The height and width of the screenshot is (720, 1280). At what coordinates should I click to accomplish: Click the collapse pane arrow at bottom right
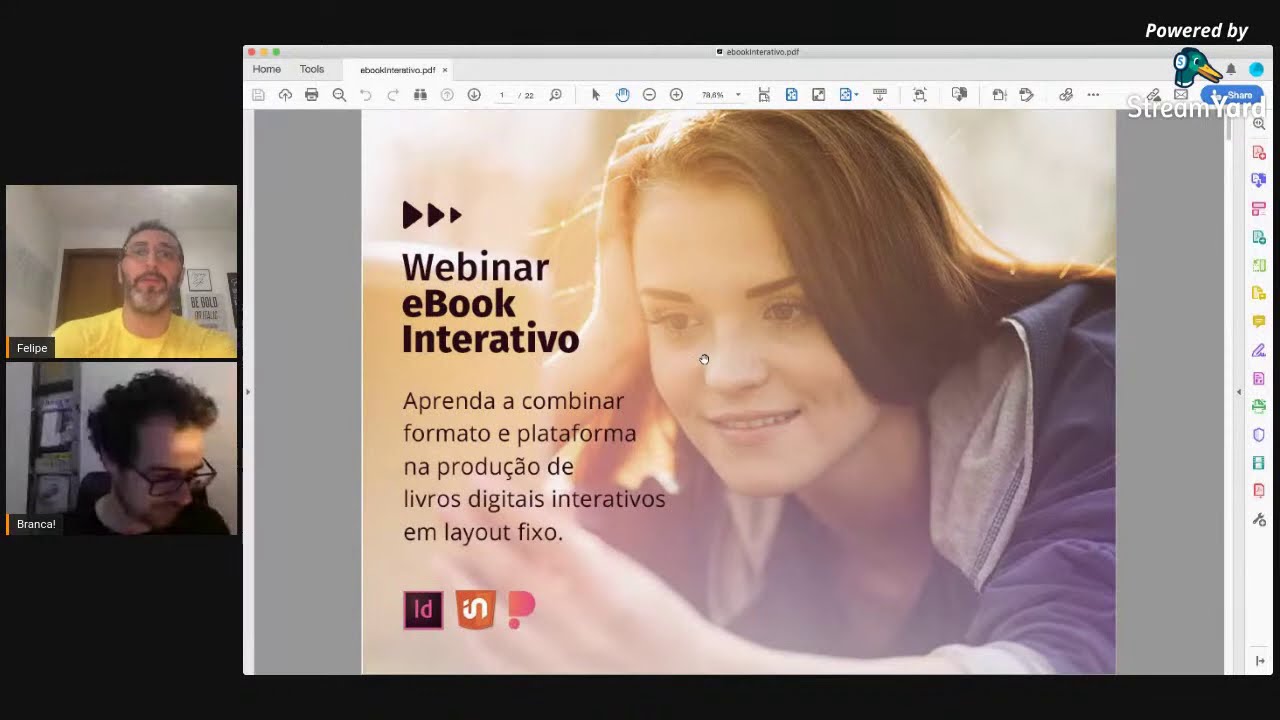(1260, 661)
